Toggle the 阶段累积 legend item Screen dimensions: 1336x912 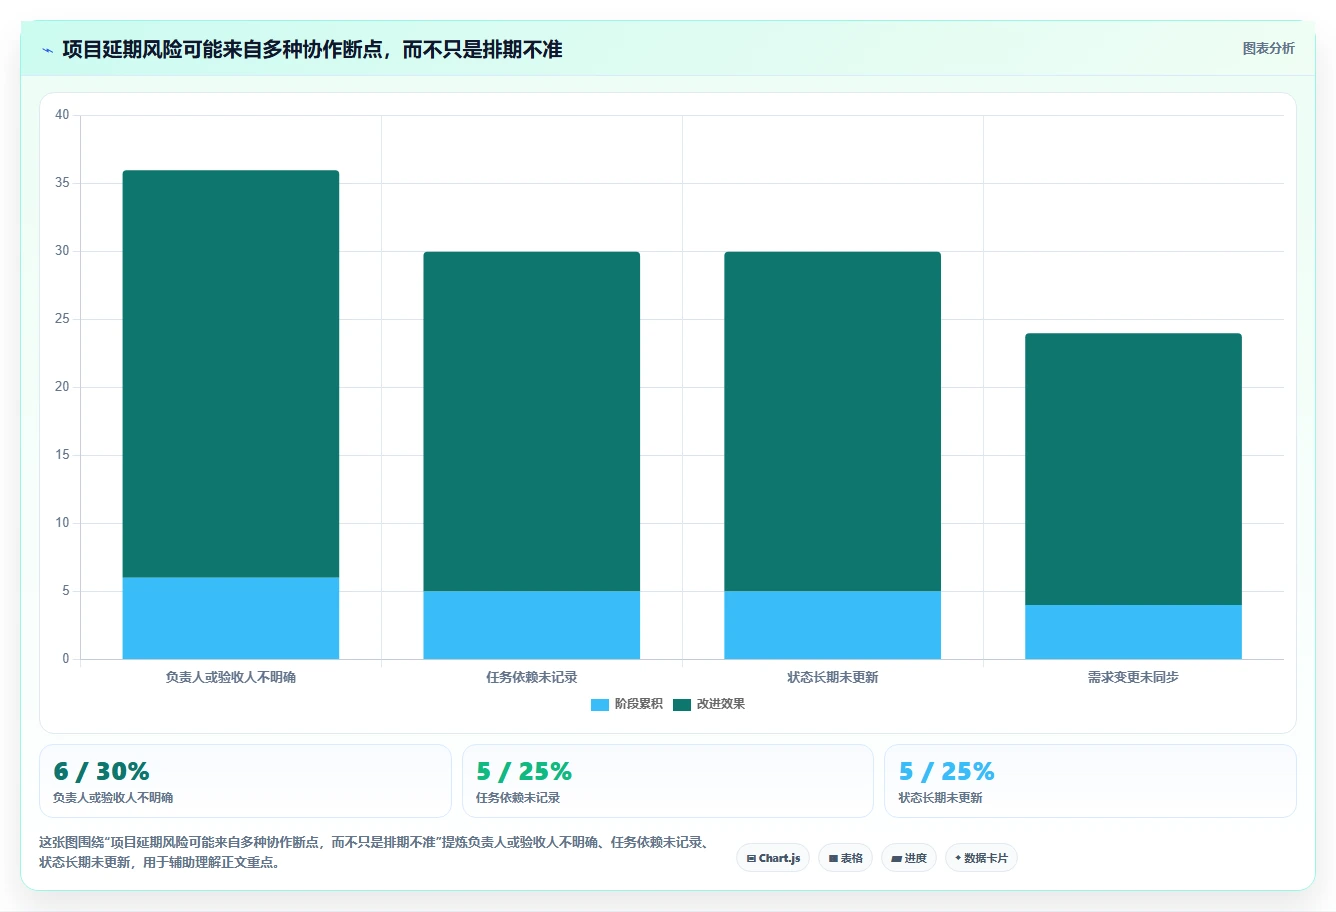pyautogui.click(x=627, y=704)
